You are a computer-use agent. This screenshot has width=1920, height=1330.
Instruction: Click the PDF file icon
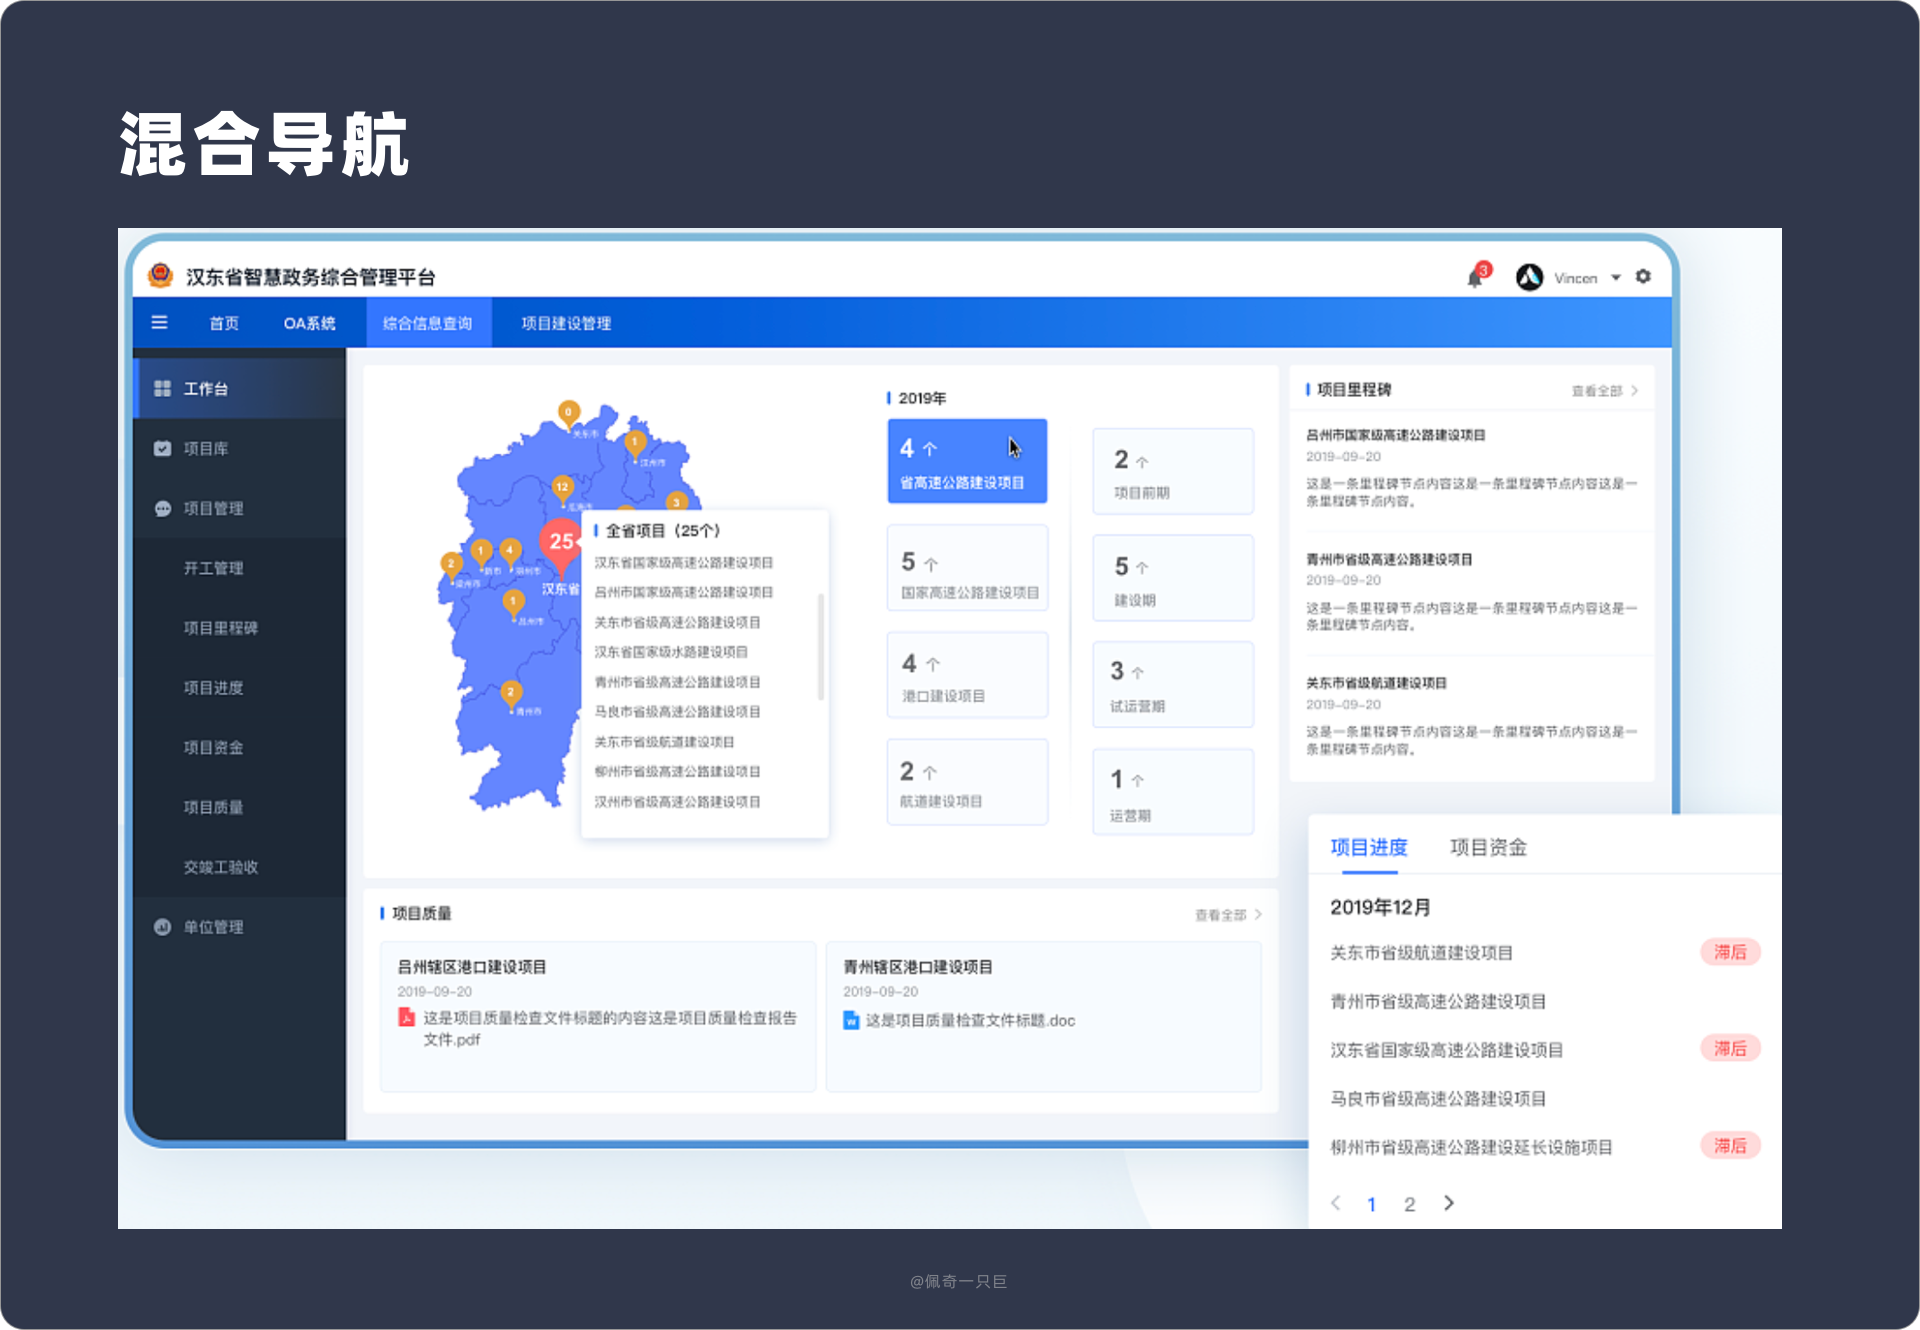pyautogui.click(x=406, y=1017)
